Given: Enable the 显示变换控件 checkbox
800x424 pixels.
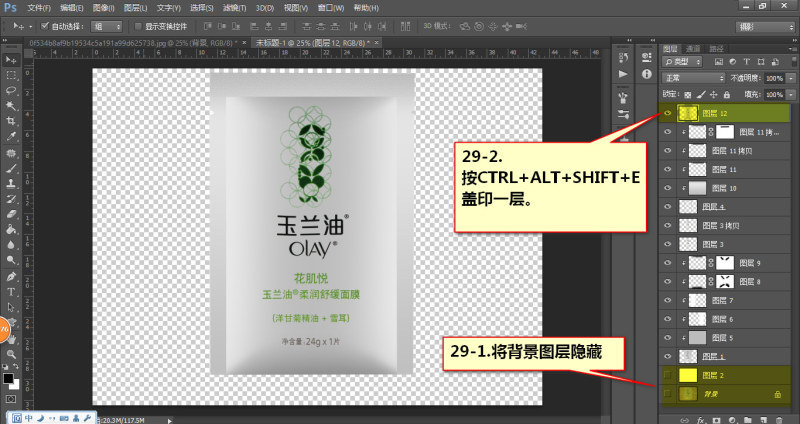Looking at the screenshot, I should pyautogui.click(x=138, y=26).
